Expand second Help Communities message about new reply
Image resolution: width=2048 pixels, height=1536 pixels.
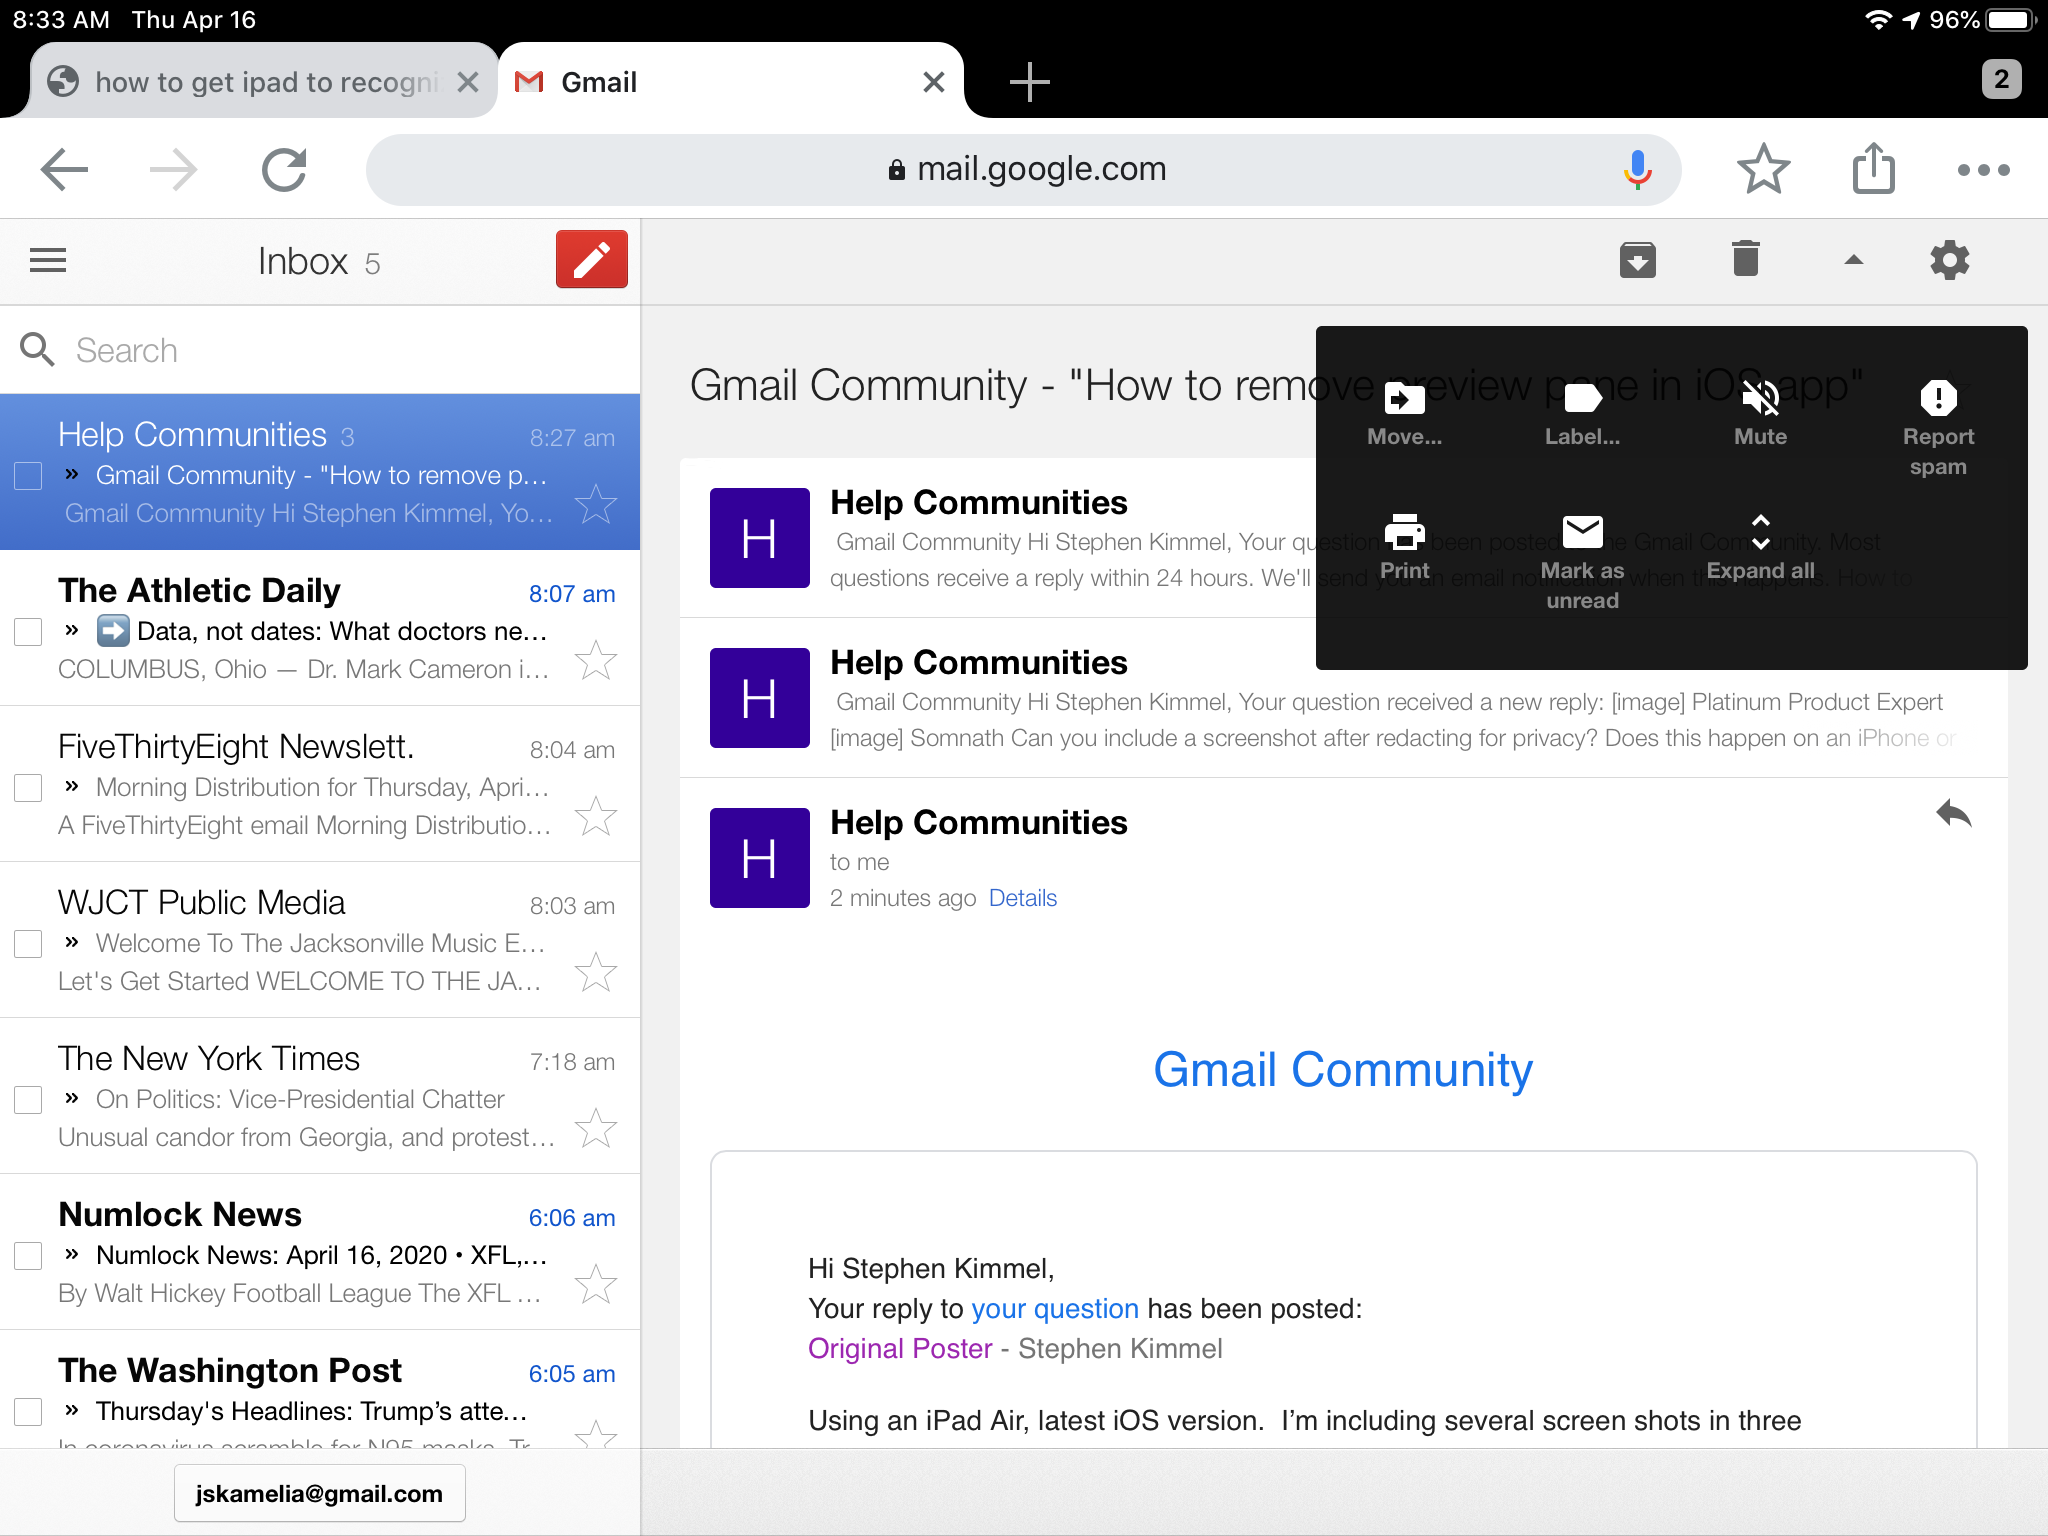[x=1343, y=698]
